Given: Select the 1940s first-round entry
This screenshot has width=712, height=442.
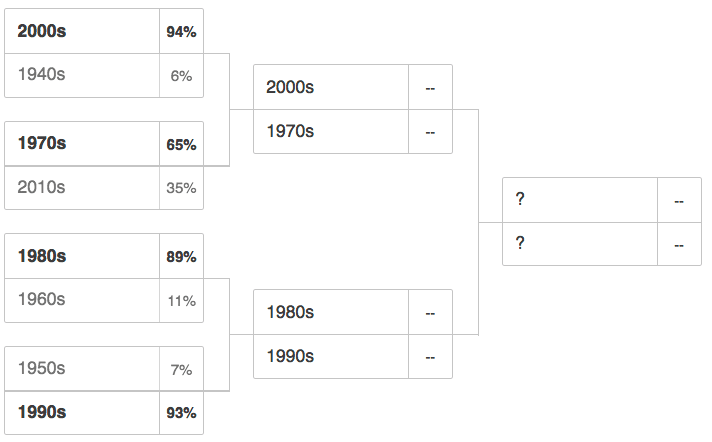Looking at the screenshot, I should tap(82, 75).
